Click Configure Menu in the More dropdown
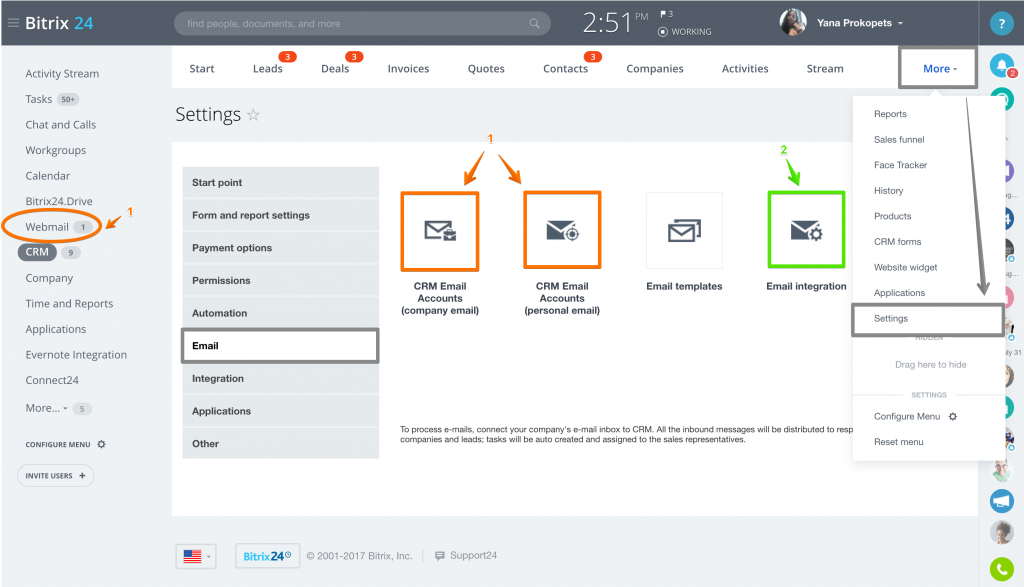Screen dimensions: 1024x587 [907, 416]
